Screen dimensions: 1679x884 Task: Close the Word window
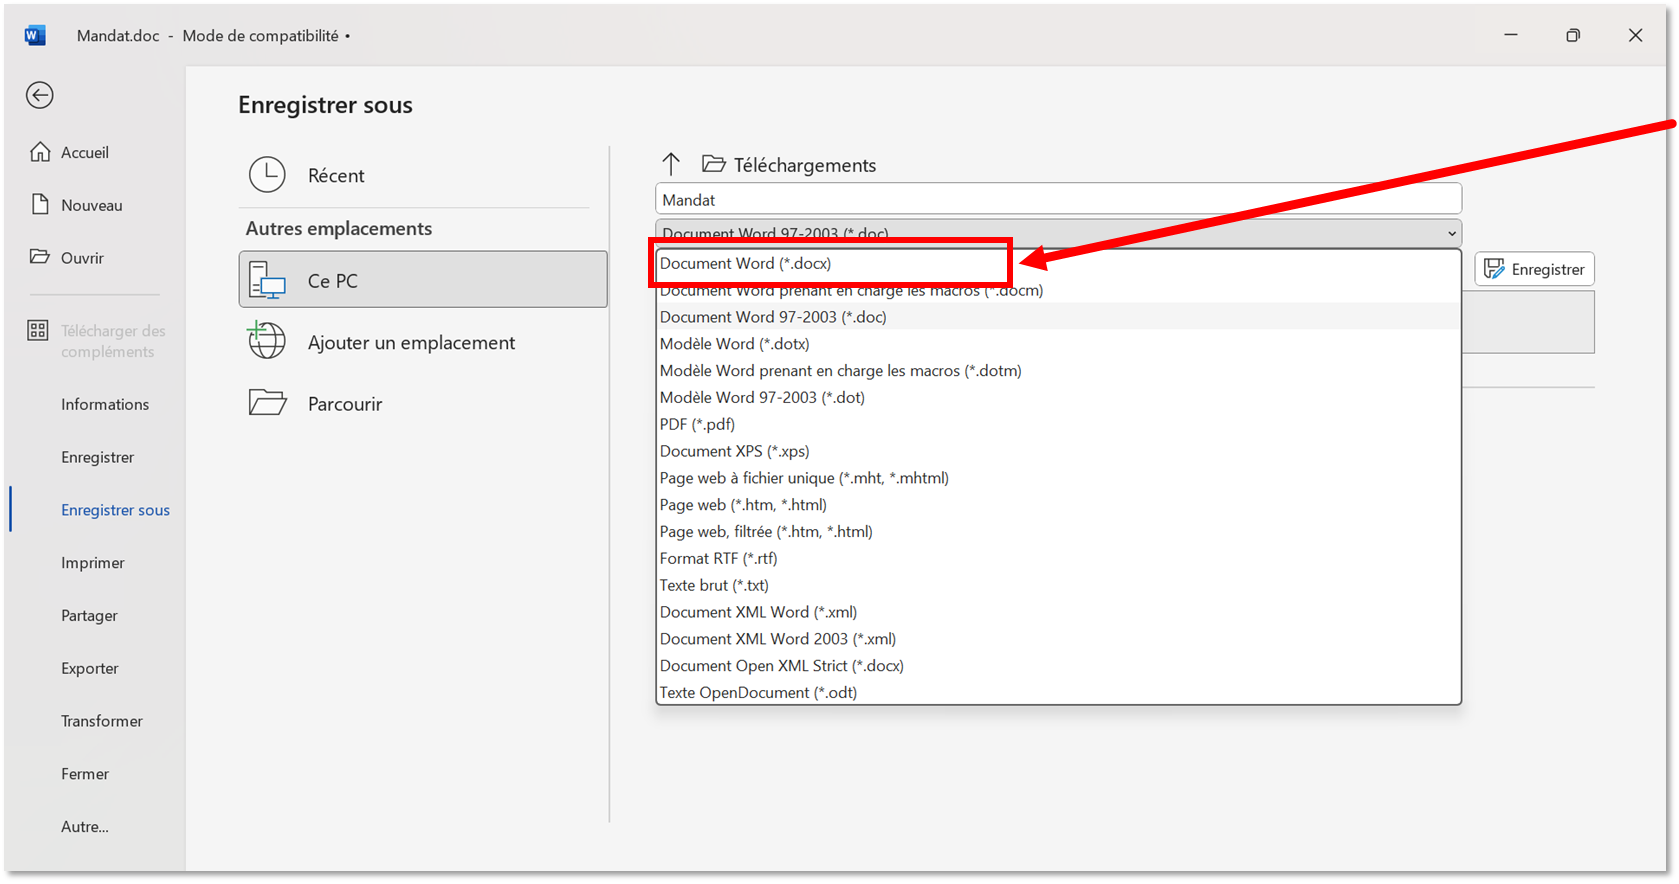(x=1635, y=35)
